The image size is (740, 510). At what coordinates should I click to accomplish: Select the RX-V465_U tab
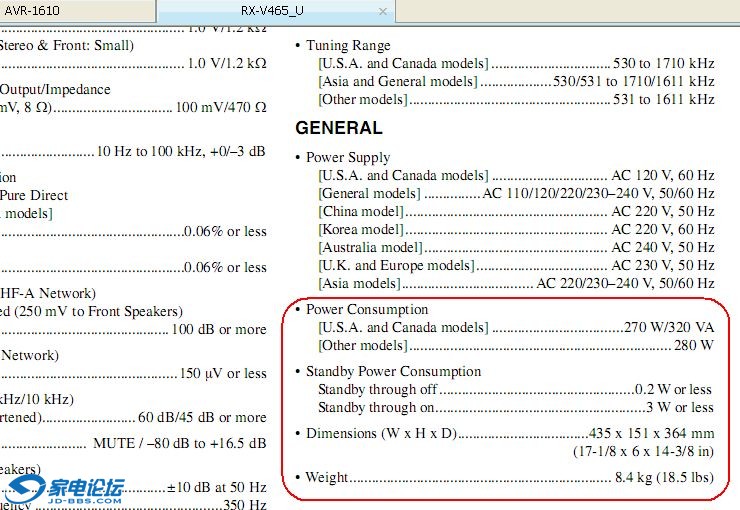point(272,10)
